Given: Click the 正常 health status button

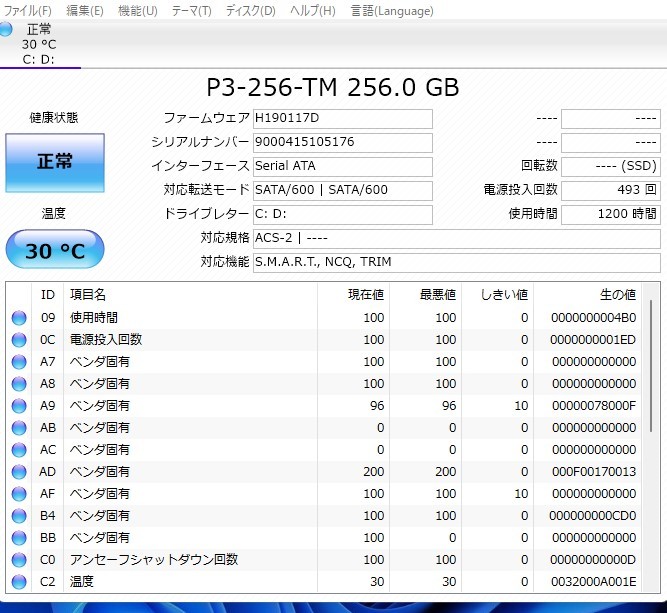Looking at the screenshot, I should click(54, 162).
